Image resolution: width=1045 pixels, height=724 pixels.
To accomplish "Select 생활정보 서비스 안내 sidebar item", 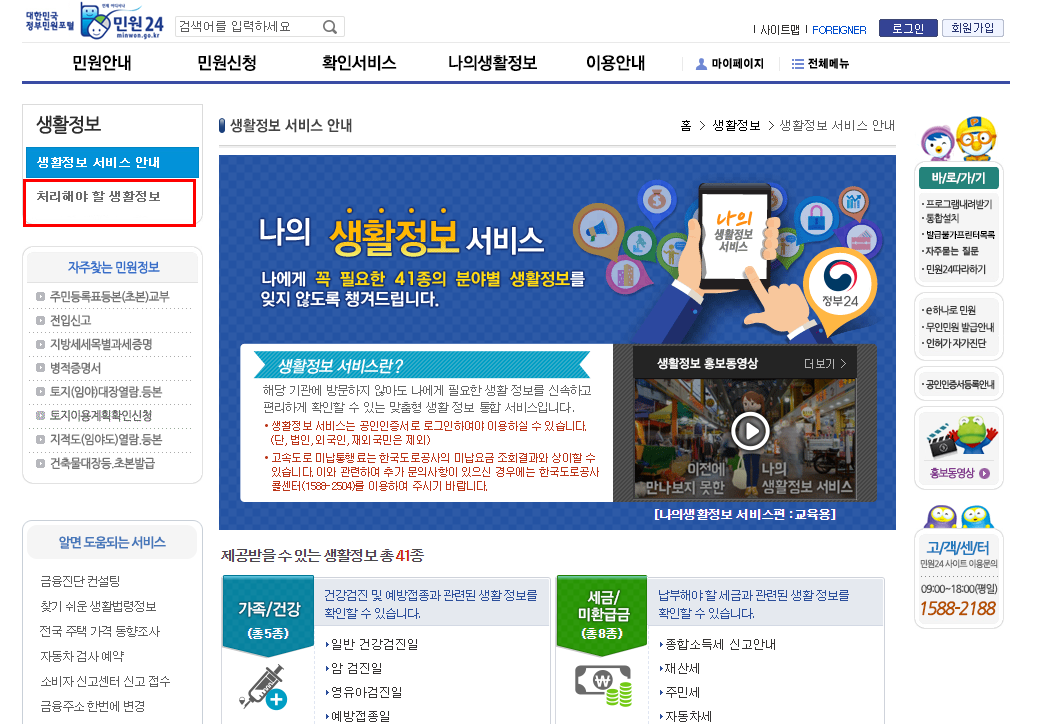I will click(x=112, y=163).
